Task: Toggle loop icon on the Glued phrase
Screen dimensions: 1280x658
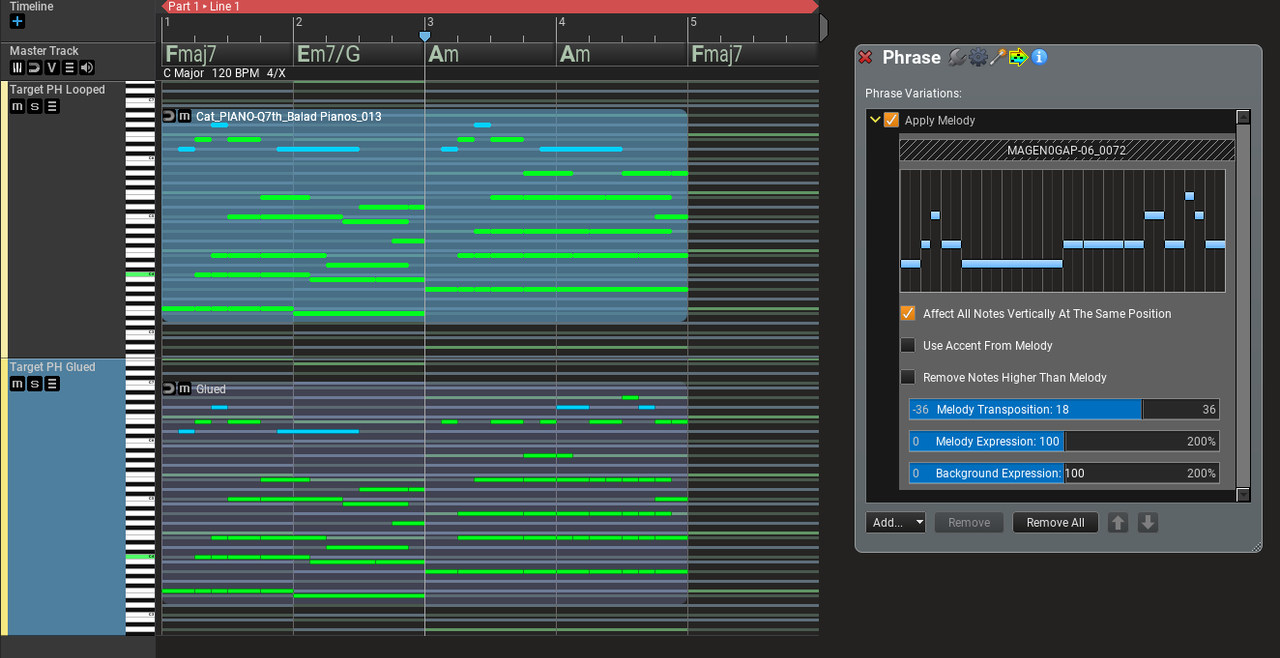Action: (x=169, y=388)
